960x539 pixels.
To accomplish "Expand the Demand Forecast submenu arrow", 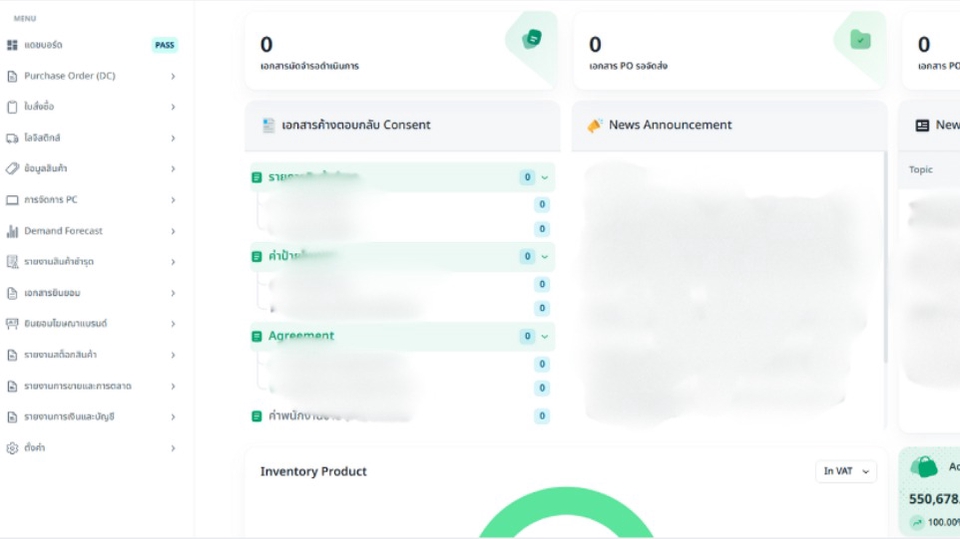I will coord(173,231).
